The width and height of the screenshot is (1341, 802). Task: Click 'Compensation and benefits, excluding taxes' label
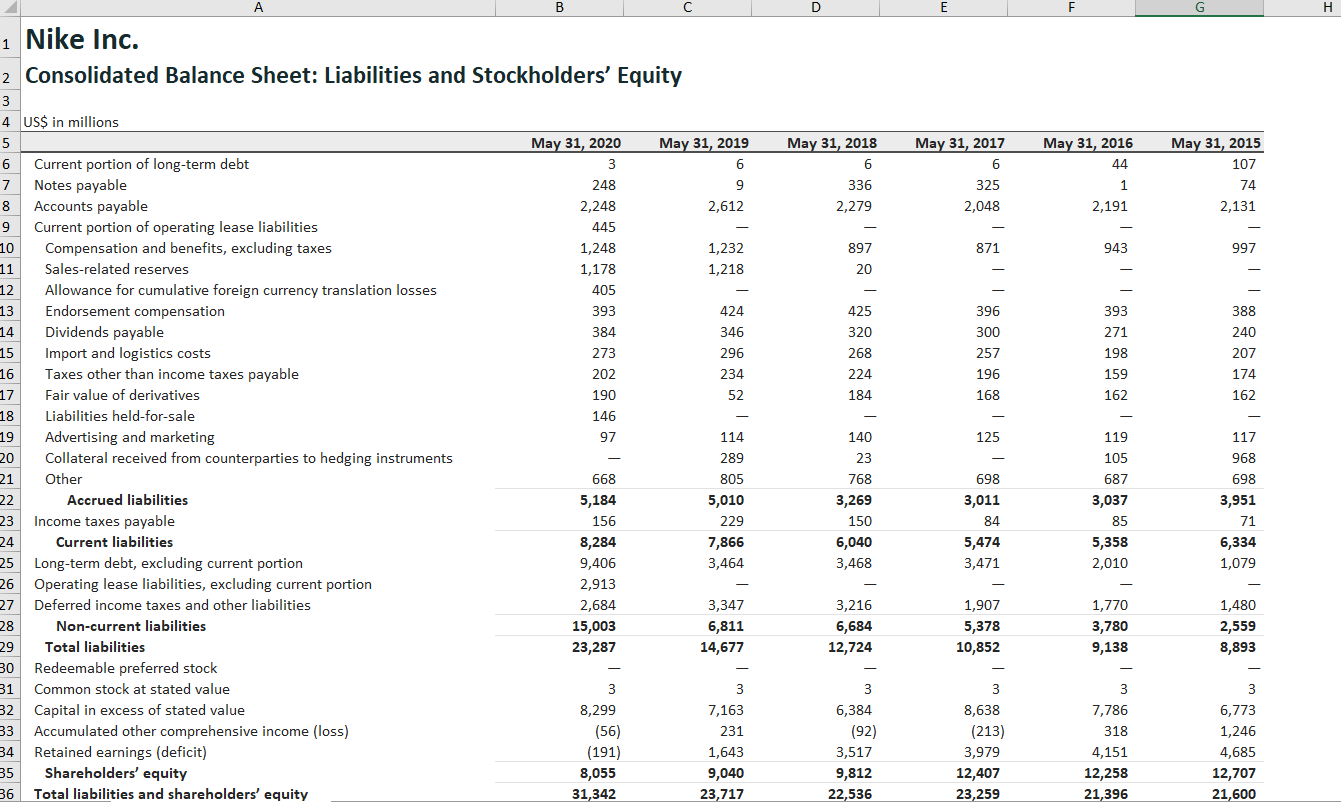pos(188,248)
